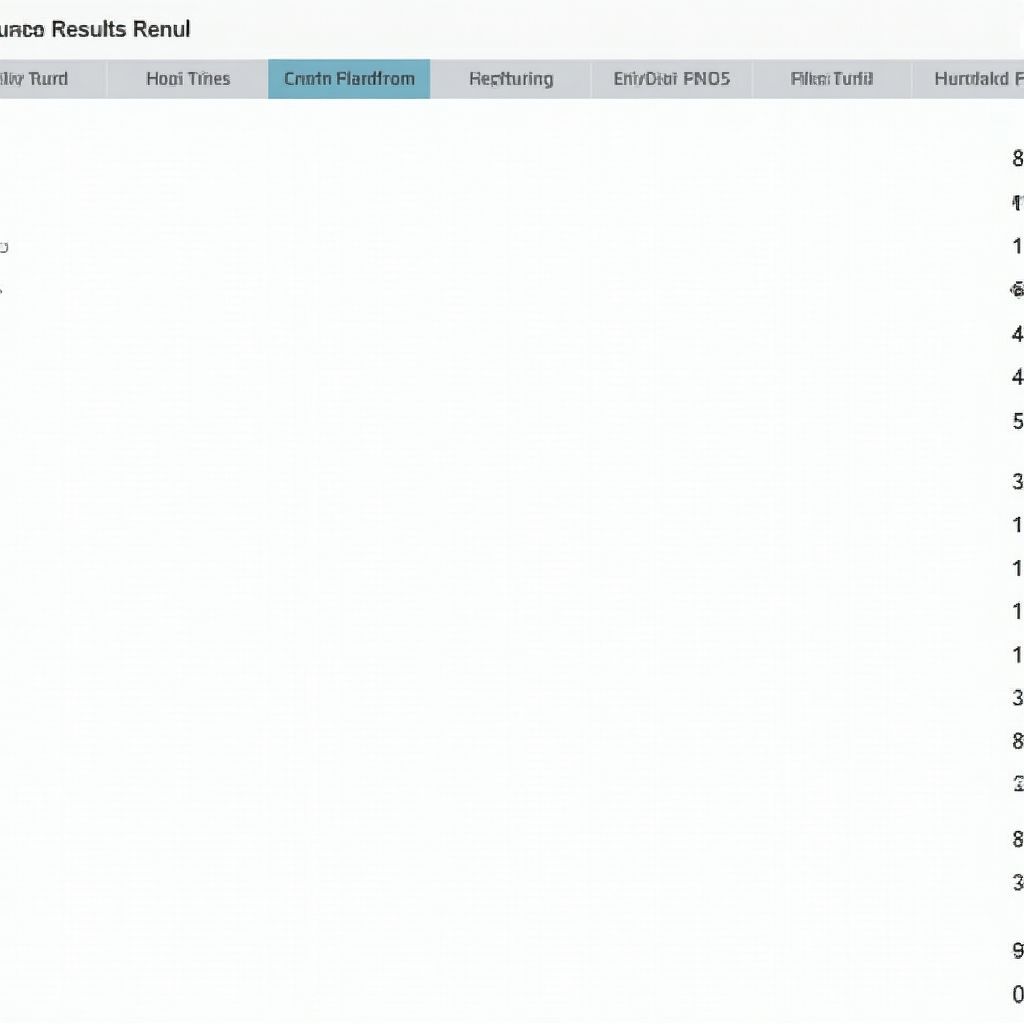Click the value 3 directly above the 9

click(1017, 882)
